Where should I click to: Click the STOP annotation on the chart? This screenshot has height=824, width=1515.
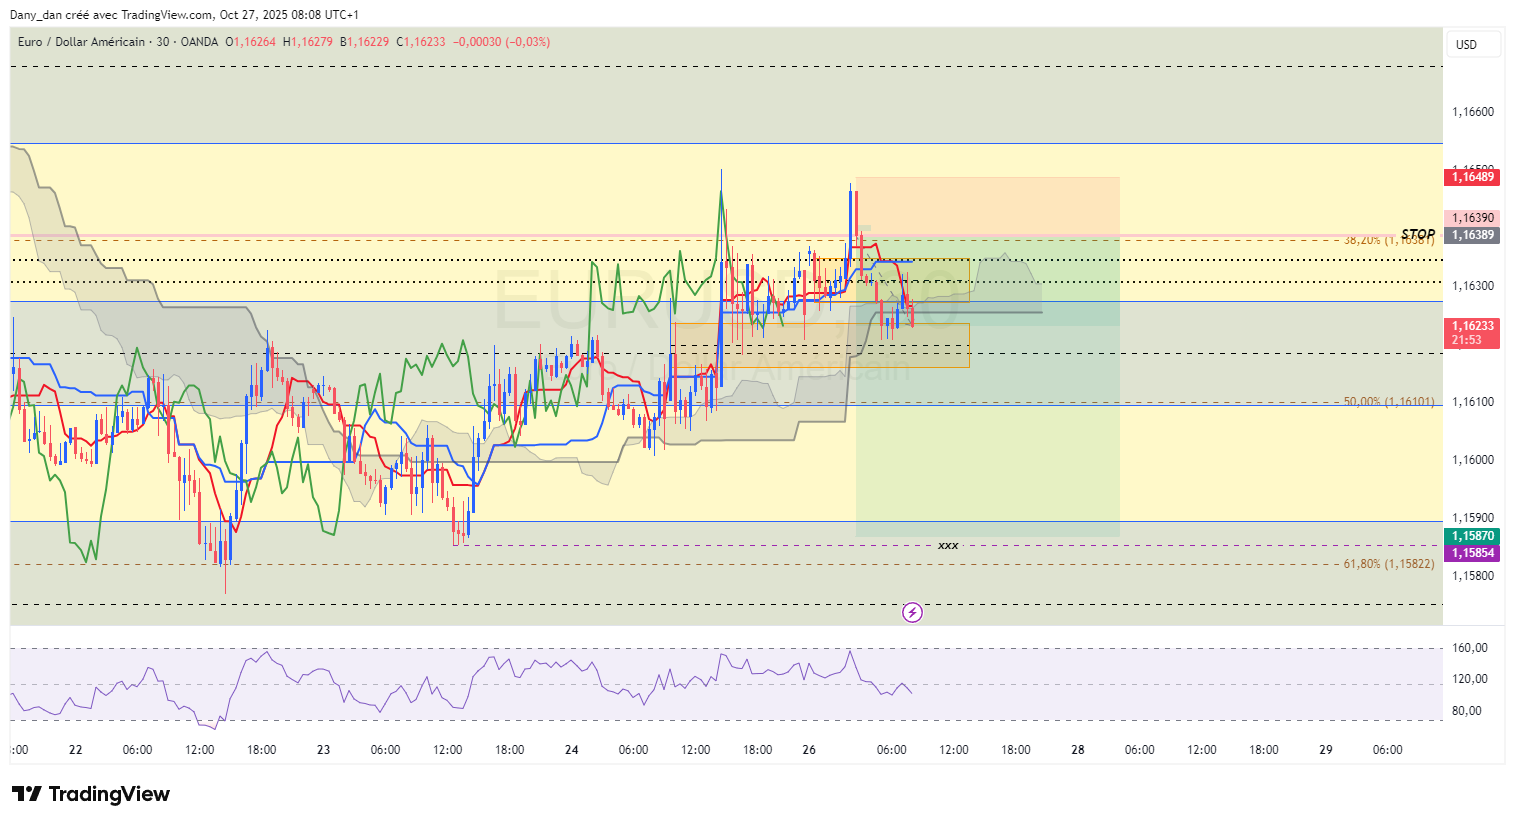[x=1418, y=234]
